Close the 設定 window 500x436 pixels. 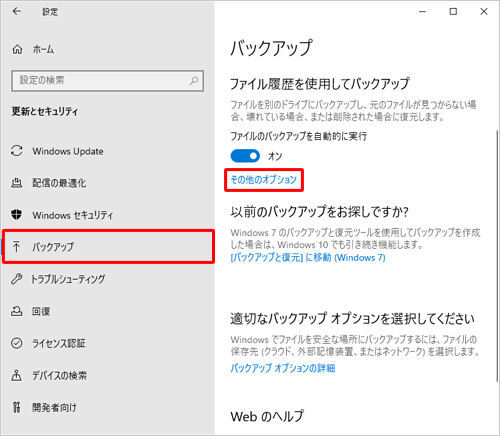pos(484,12)
